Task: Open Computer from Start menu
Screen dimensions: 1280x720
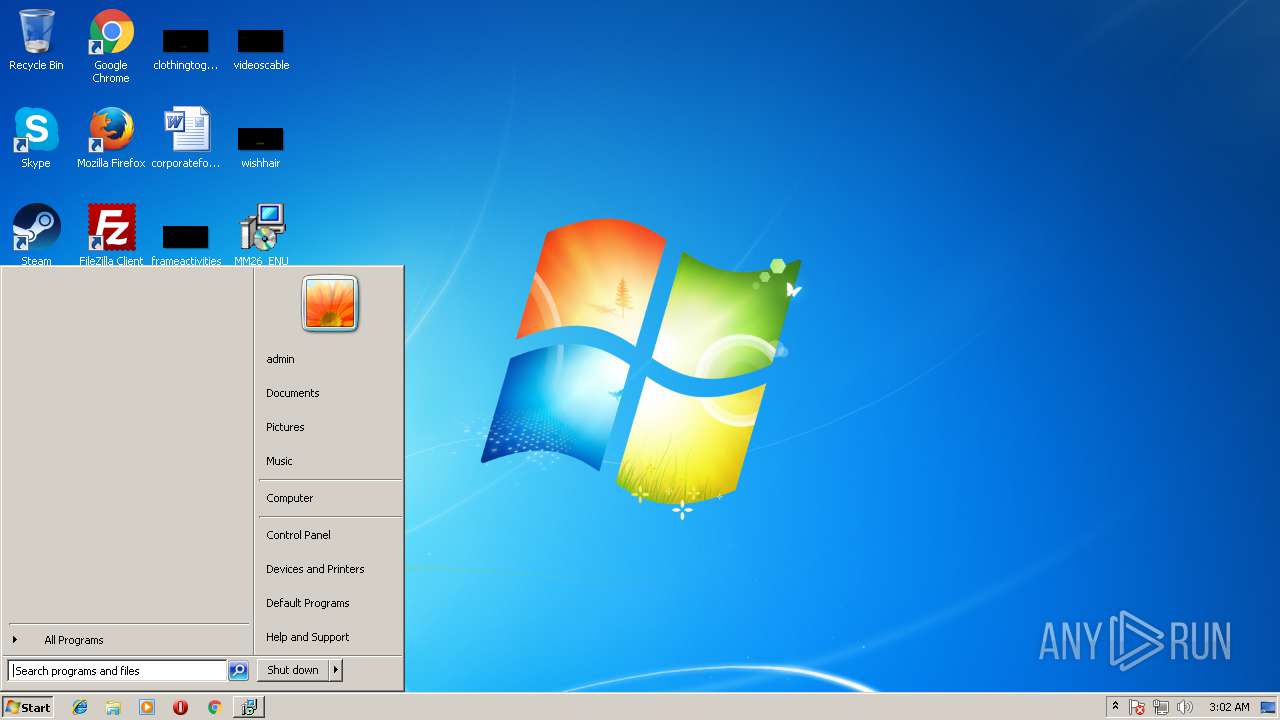Action: coord(330,498)
